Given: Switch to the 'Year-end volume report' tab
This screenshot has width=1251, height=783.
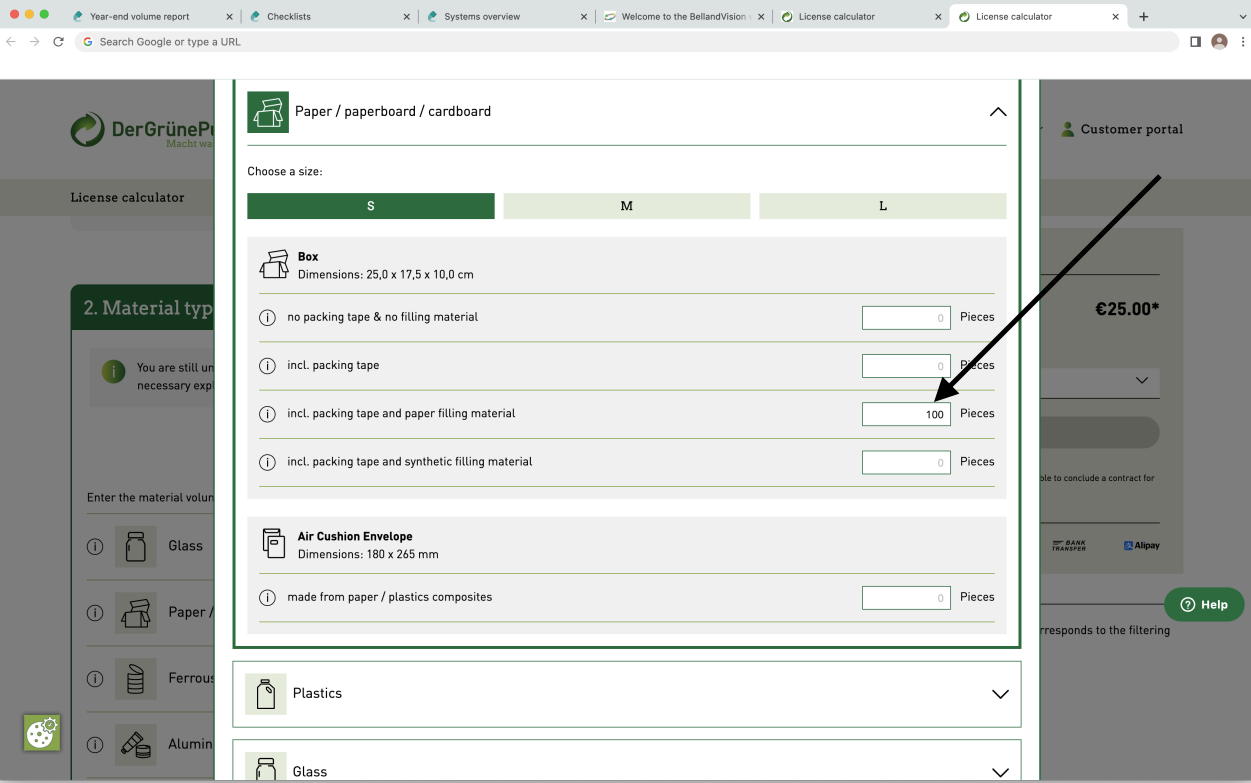Looking at the screenshot, I should click(x=140, y=17).
